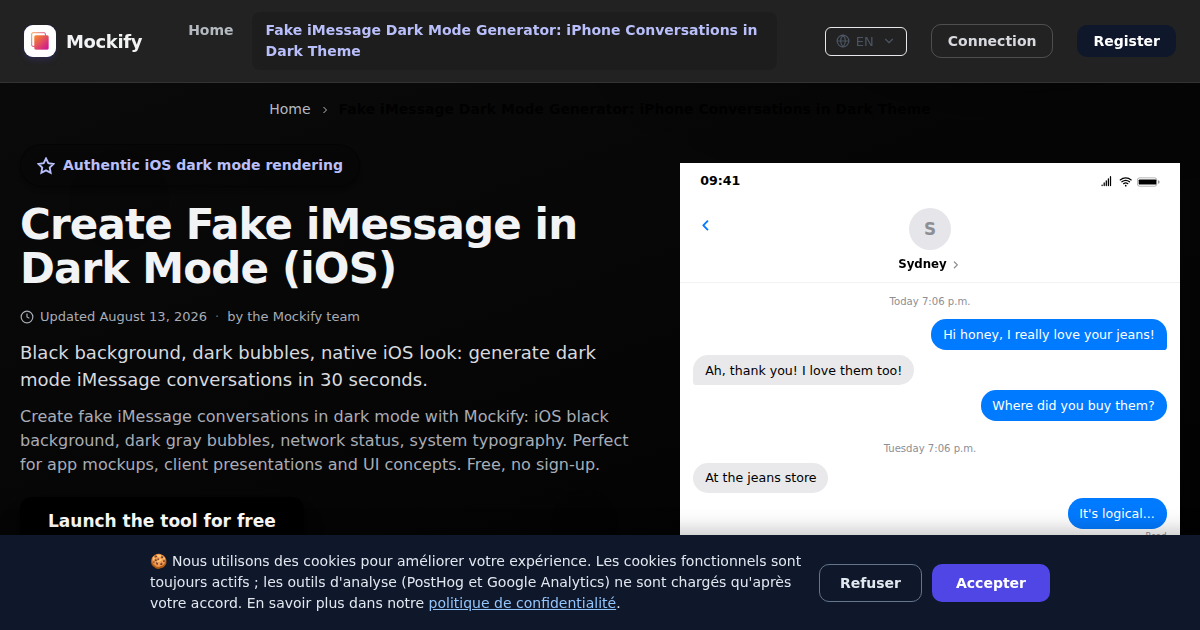Click the breadcrumb chevron separator
This screenshot has height=630, width=1200.
pyautogui.click(x=325, y=110)
